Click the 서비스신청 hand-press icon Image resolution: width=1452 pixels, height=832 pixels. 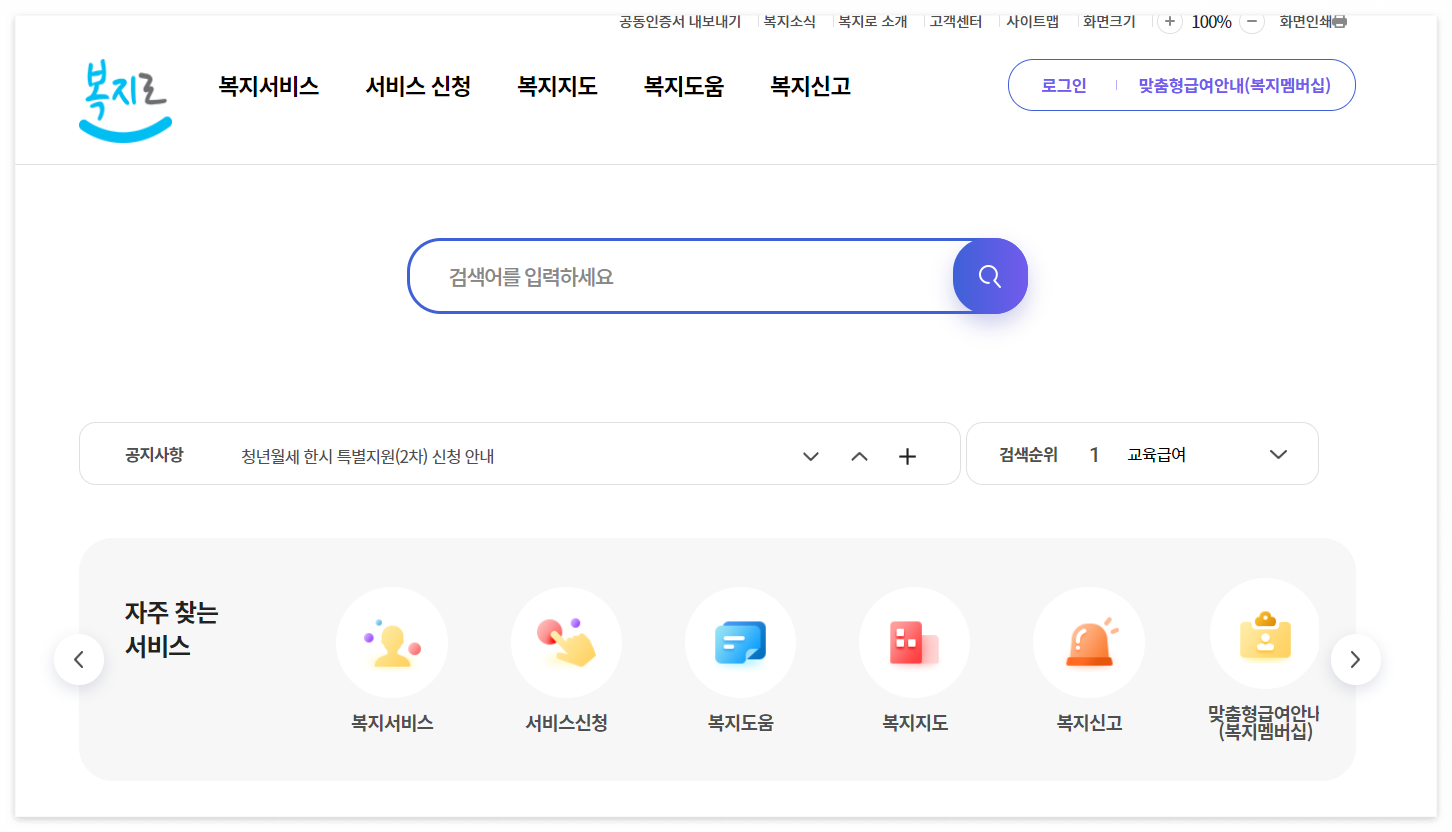pyautogui.click(x=566, y=642)
